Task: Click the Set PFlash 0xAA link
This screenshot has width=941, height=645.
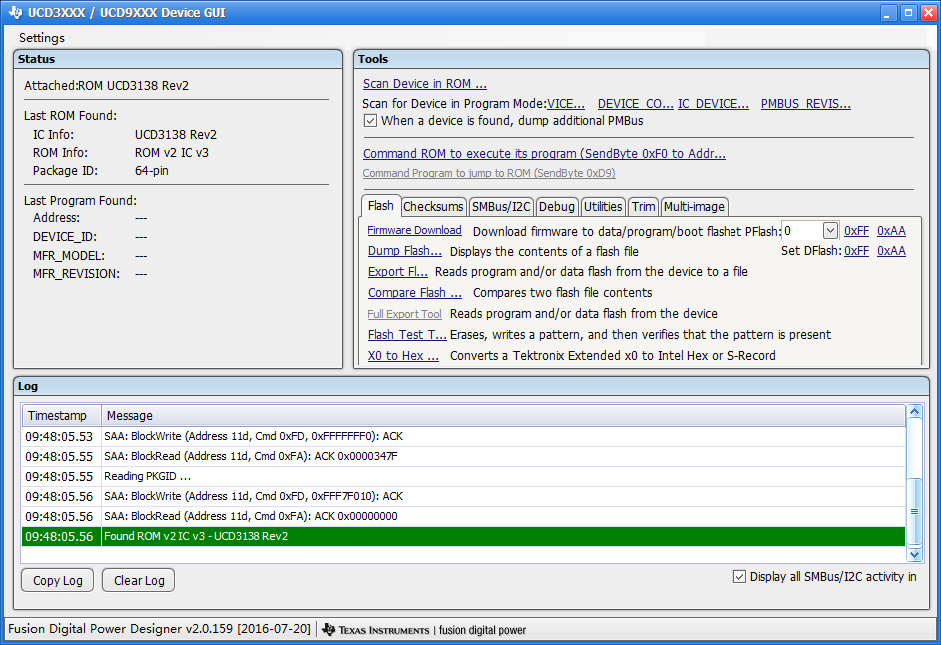Action: click(x=891, y=231)
